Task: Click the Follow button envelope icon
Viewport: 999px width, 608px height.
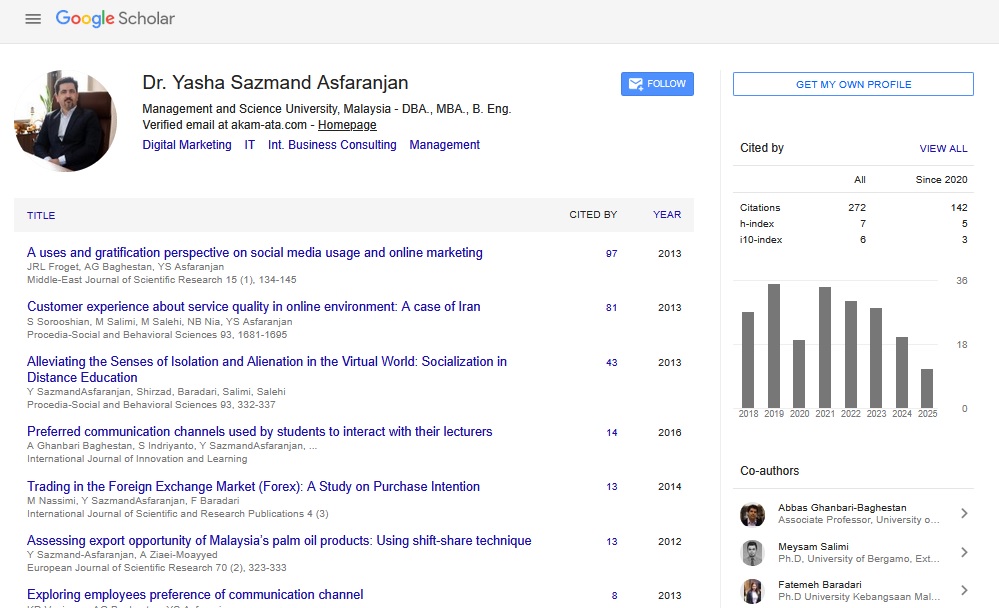Action: [635, 84]
